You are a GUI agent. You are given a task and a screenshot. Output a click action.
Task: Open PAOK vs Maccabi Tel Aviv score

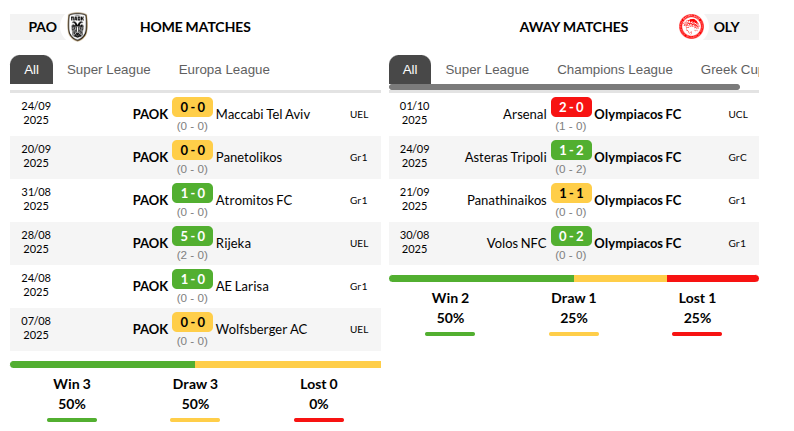pyautogui.click(x=192, y=107)
